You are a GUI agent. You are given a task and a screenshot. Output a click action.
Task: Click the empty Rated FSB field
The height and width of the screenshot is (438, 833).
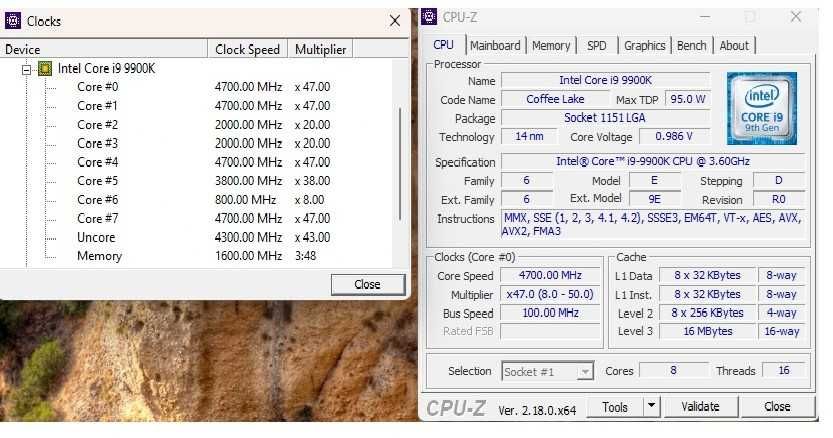(550, 331)
